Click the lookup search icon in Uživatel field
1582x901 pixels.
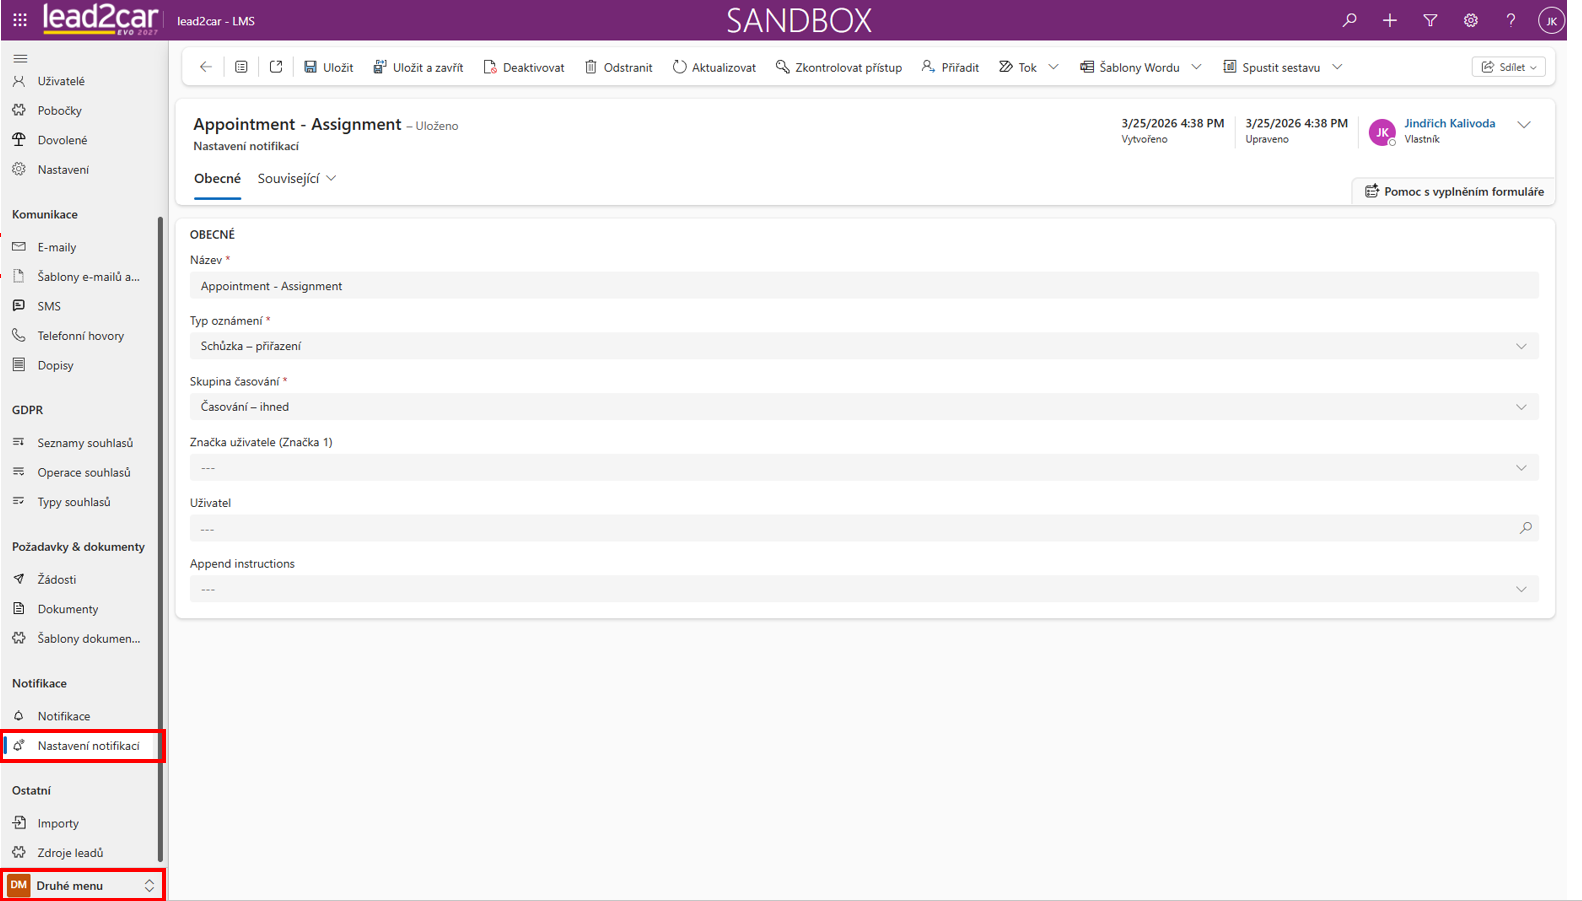click(1525, 528)
